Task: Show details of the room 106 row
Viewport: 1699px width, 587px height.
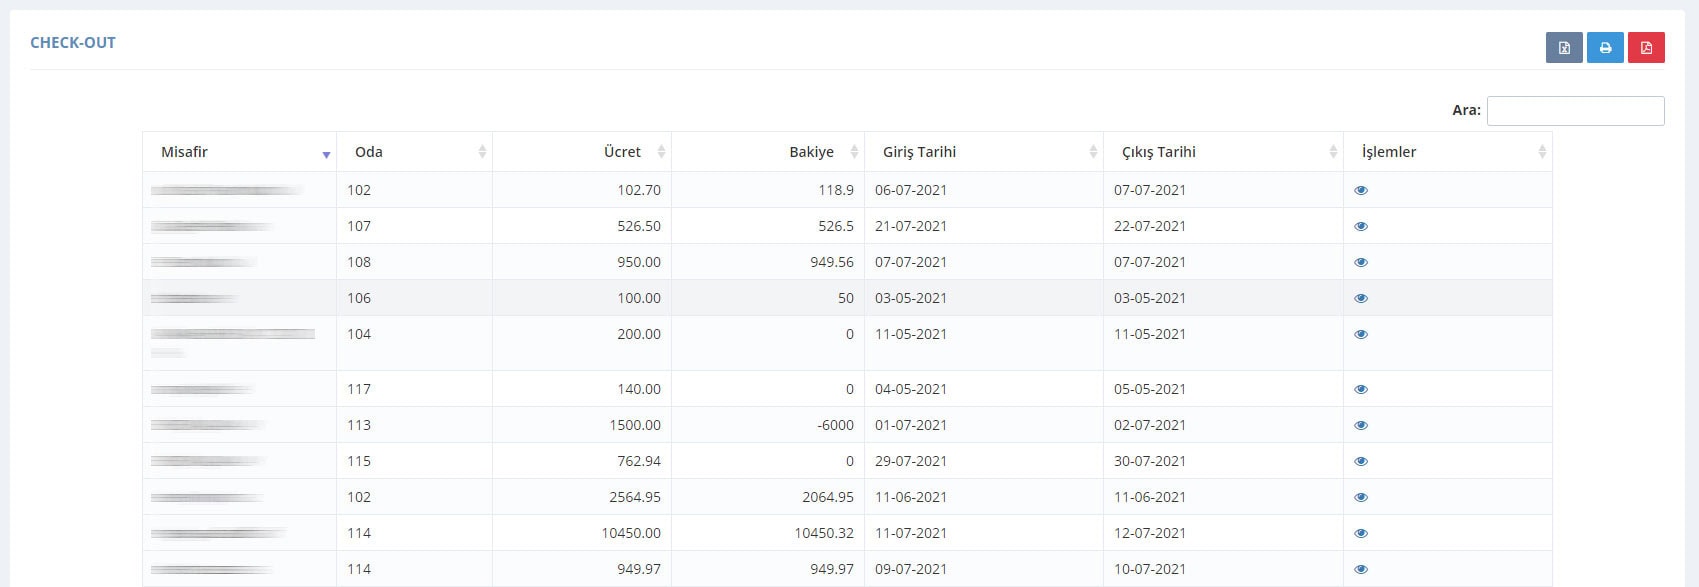Action: tap(1361, 298)
